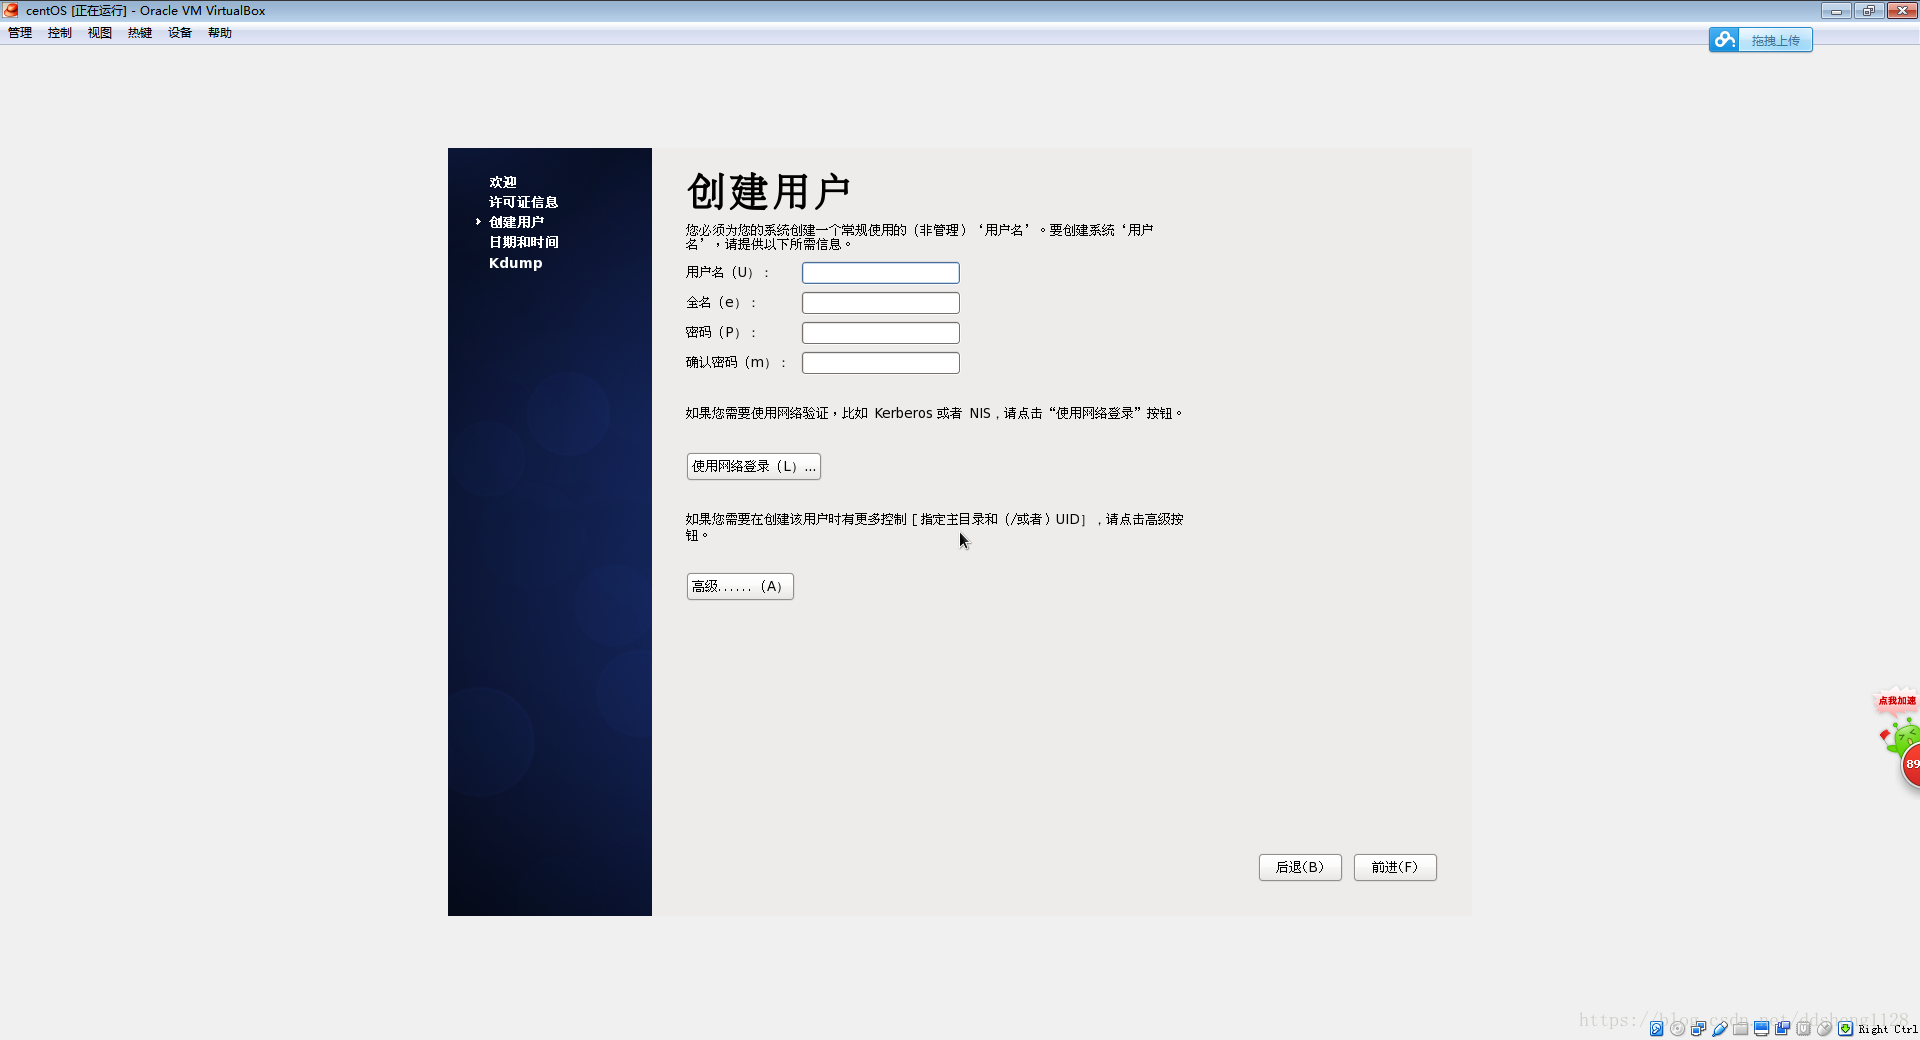Viewport: 1920px width, 1040px height.
Task: Open the 视图 menu
Action: [x=100, y=33]
